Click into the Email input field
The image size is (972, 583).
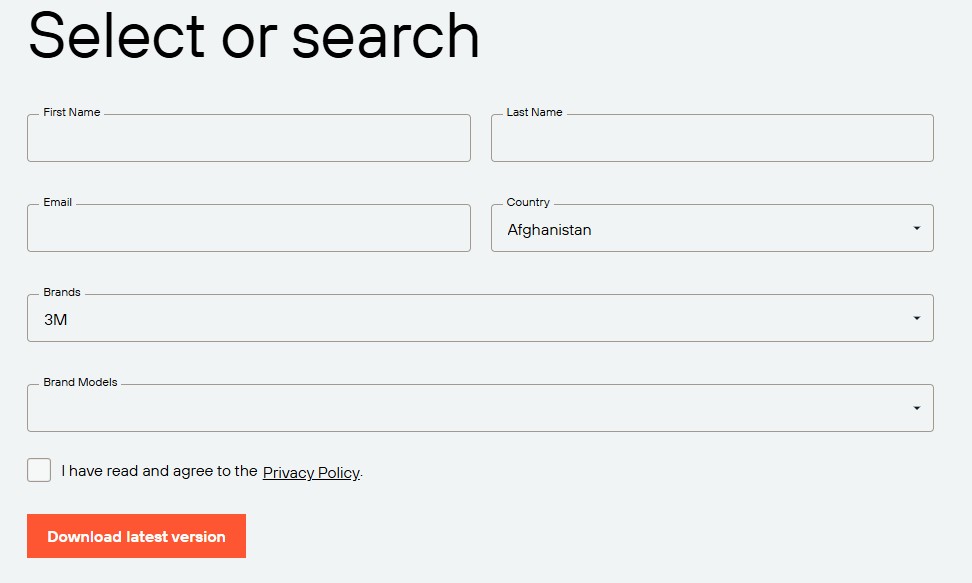248,229
